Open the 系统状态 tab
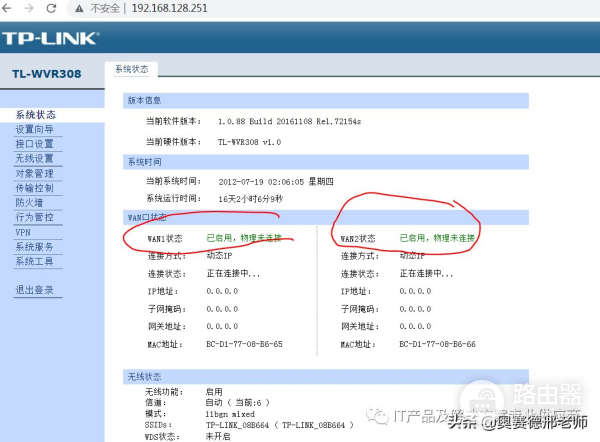600x442 pixels. tap(132, 69)
